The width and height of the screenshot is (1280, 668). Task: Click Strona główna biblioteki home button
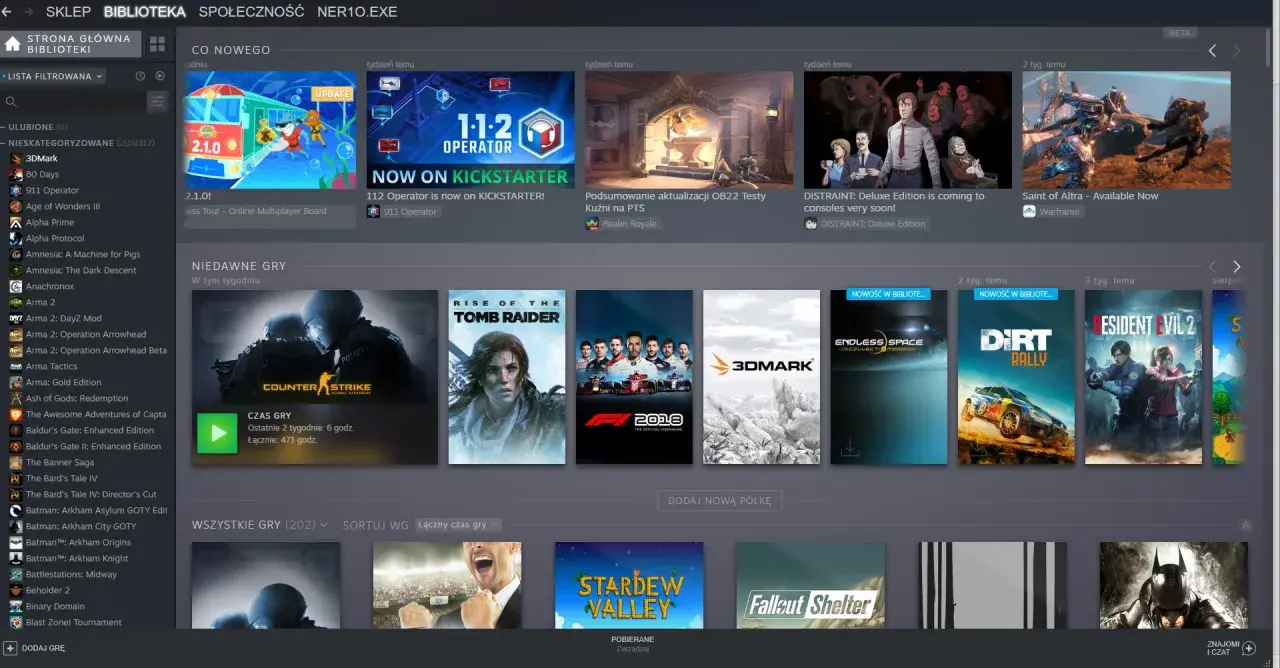[70, 44]
